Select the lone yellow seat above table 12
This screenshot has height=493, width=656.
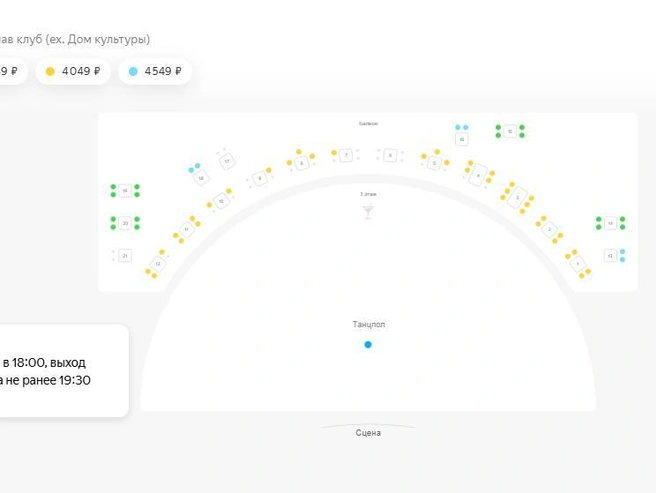pyautogui.click(x=162, y=252)
